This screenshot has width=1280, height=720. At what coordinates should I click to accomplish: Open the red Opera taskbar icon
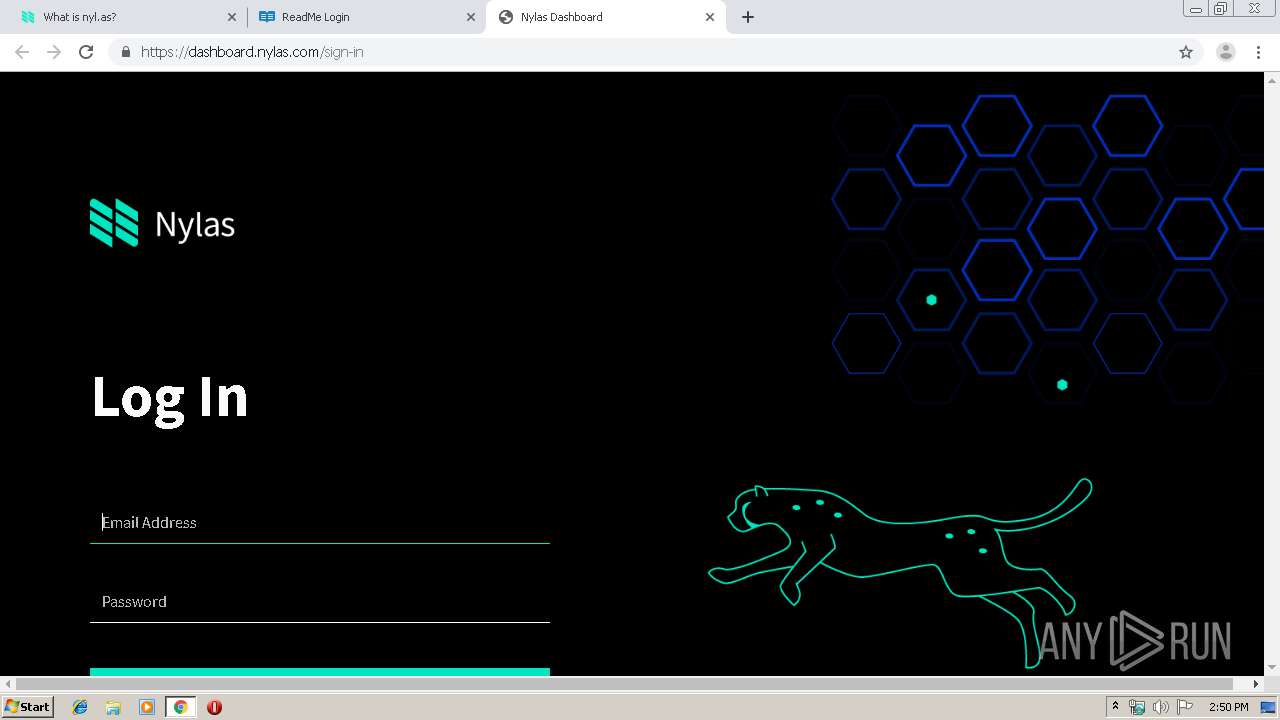214,707
